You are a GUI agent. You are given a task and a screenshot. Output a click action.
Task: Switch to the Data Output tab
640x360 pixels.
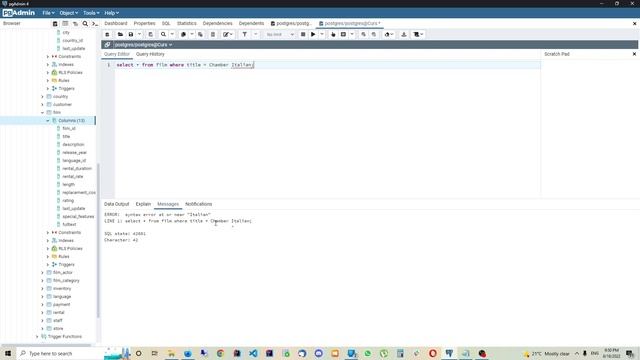[x=116, y=204]
